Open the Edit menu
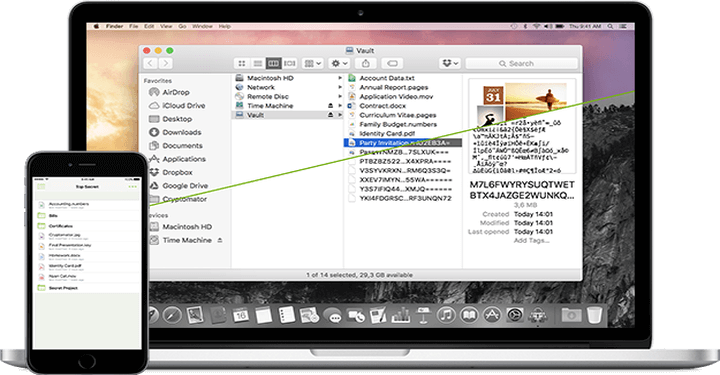 click(149, 27)
